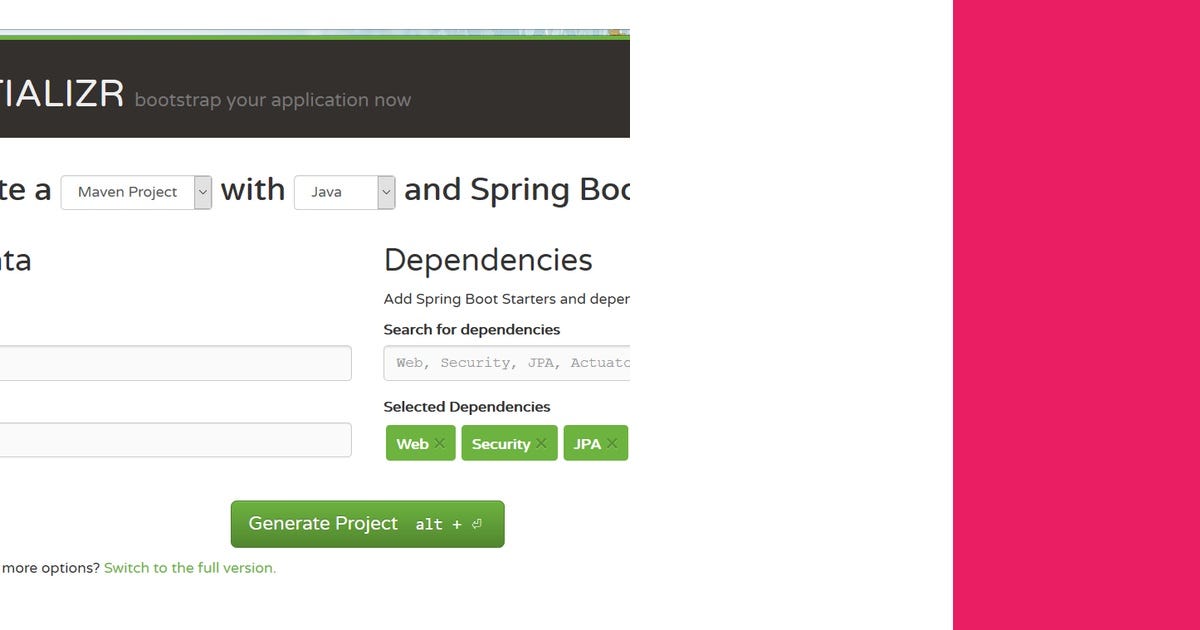Image resolution: width=1200 pixels, height=630 pixels.
Task: Switch to the full version
Action: click(x=189, y=568)
